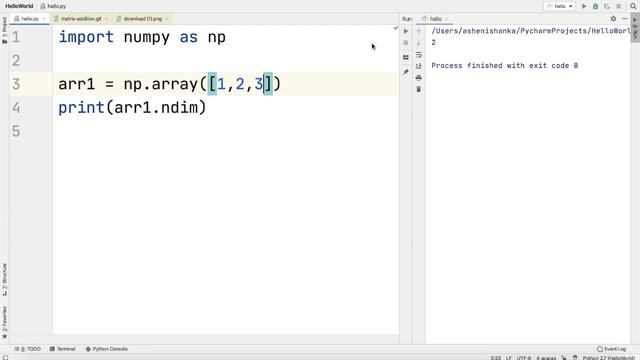Click the cursor position indicator in status bar
The height and width of the screenshot is (360, 640).
pyautogui.click(x=496, y=358)
